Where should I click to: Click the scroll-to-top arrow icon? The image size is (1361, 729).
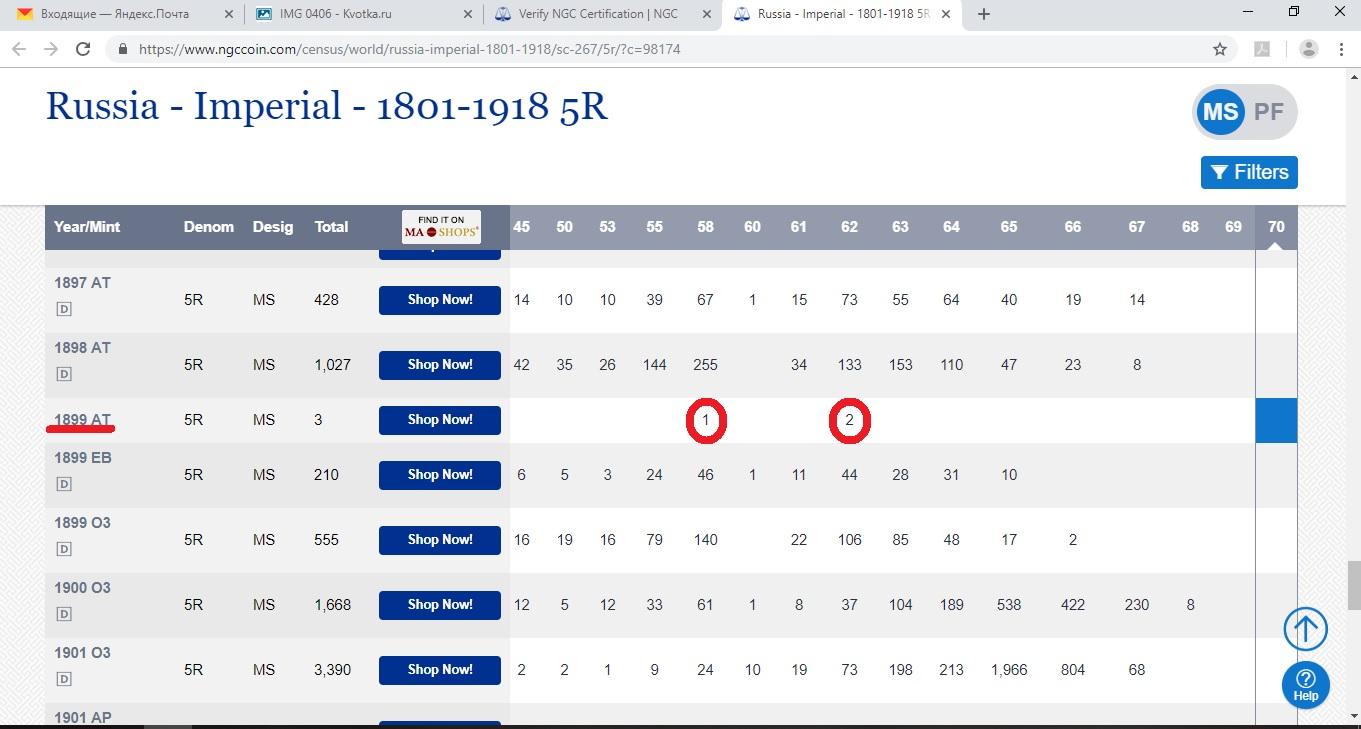point(1305,629)
